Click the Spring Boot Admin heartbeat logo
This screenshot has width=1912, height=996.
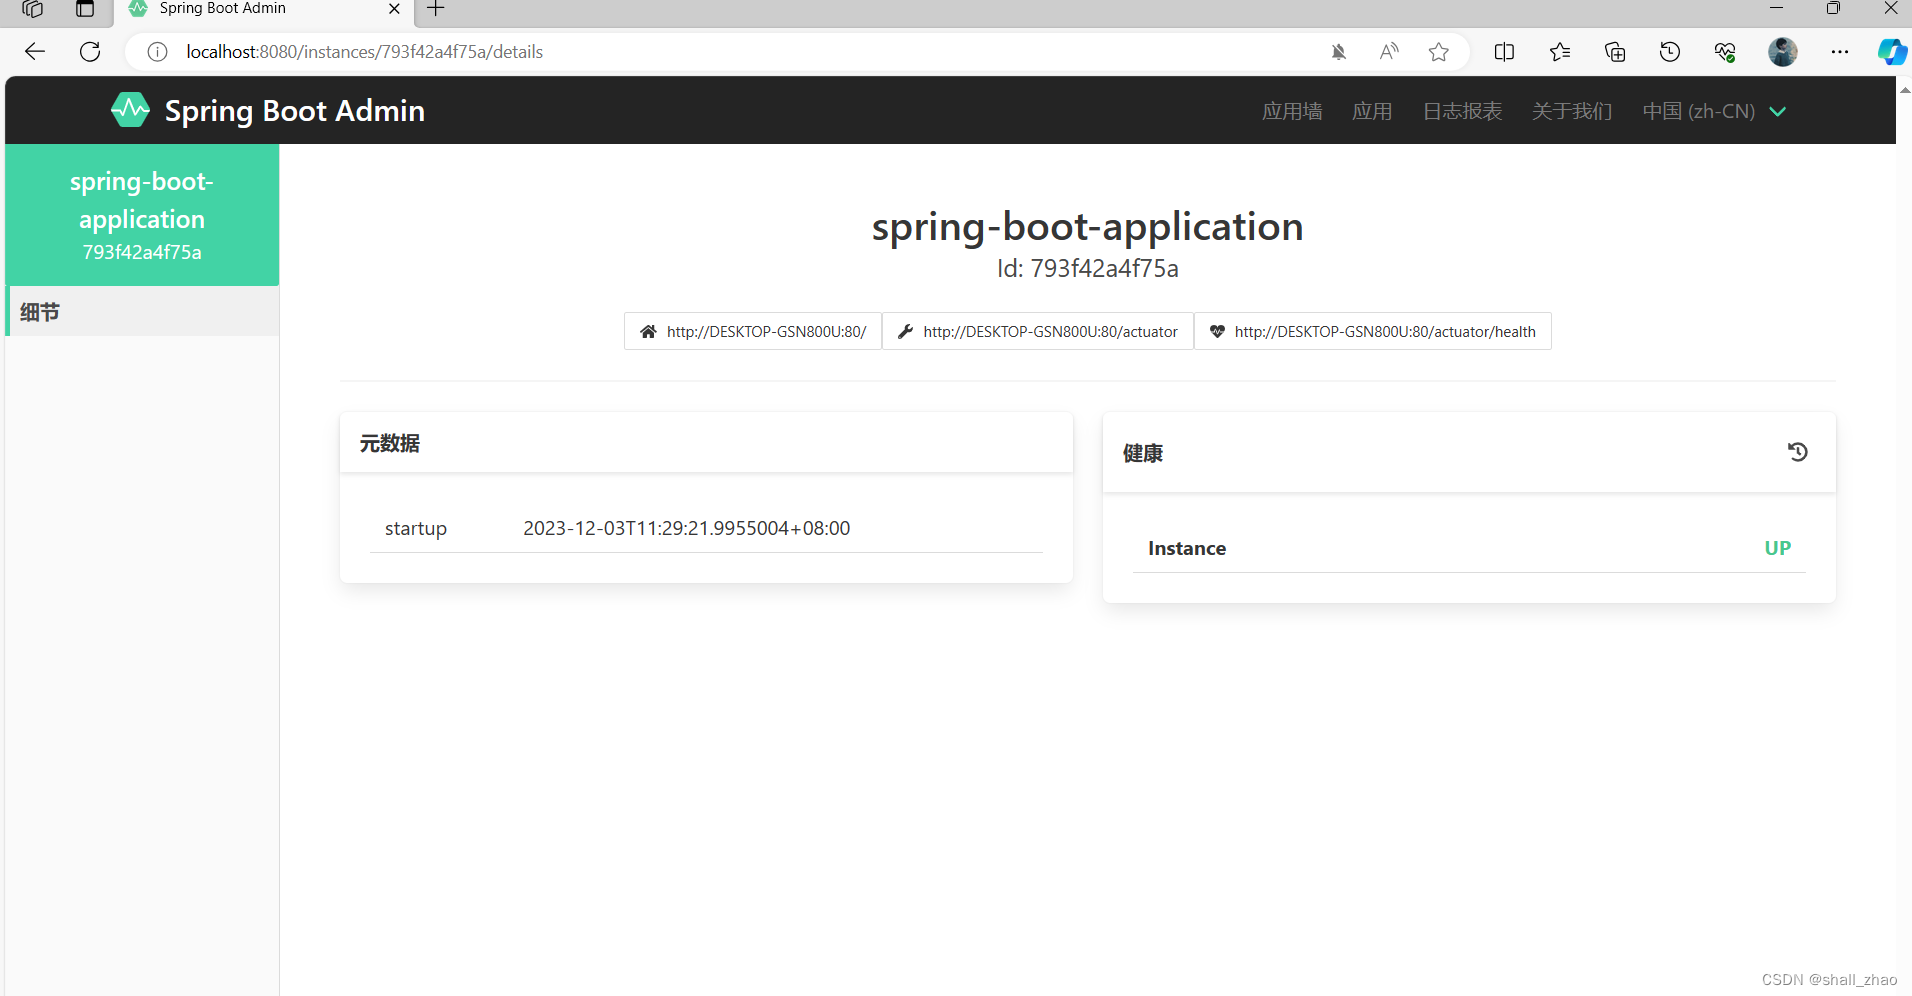(130, 110)
